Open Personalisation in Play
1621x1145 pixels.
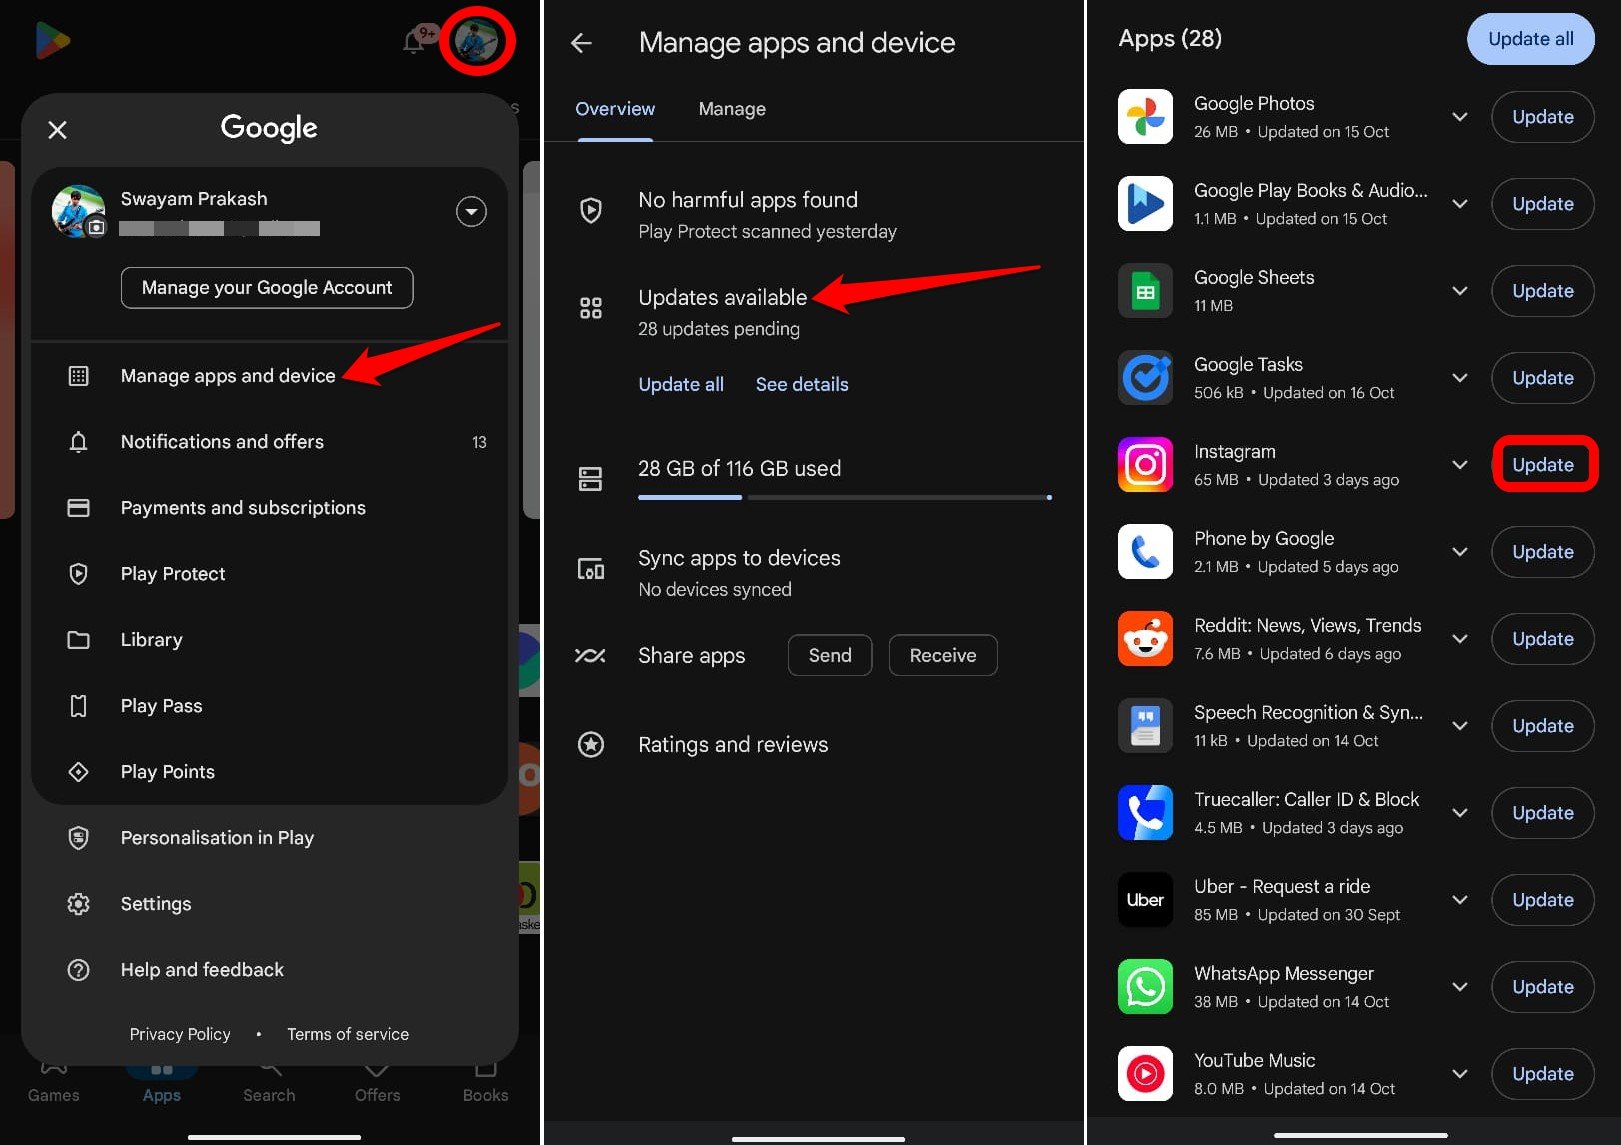tap(270, 838)
